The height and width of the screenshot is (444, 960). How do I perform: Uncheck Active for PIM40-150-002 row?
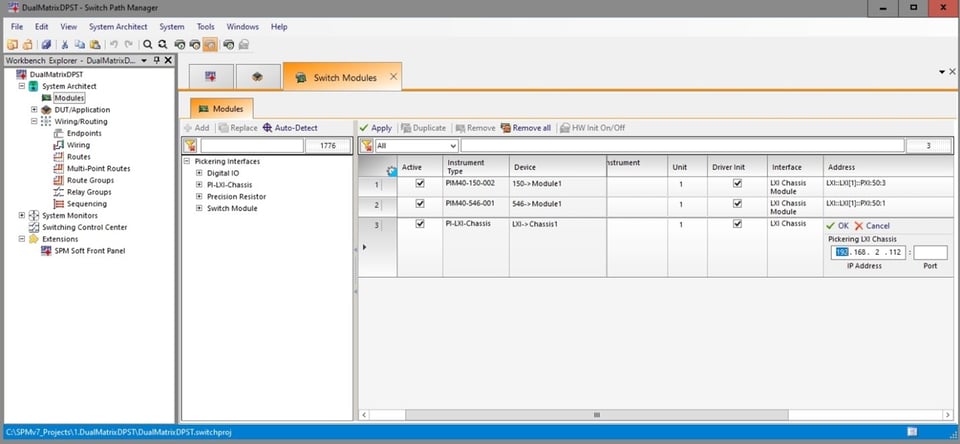(x=420, y=183)
